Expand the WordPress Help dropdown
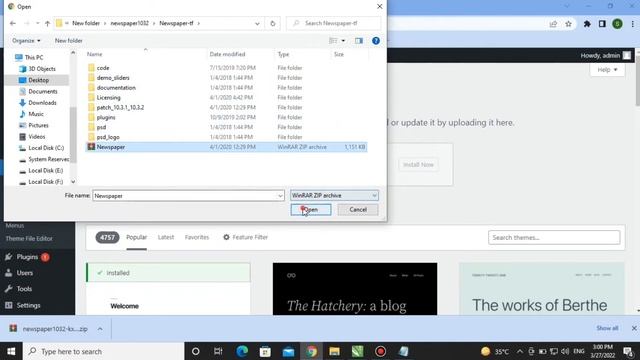 pos(607,70)
